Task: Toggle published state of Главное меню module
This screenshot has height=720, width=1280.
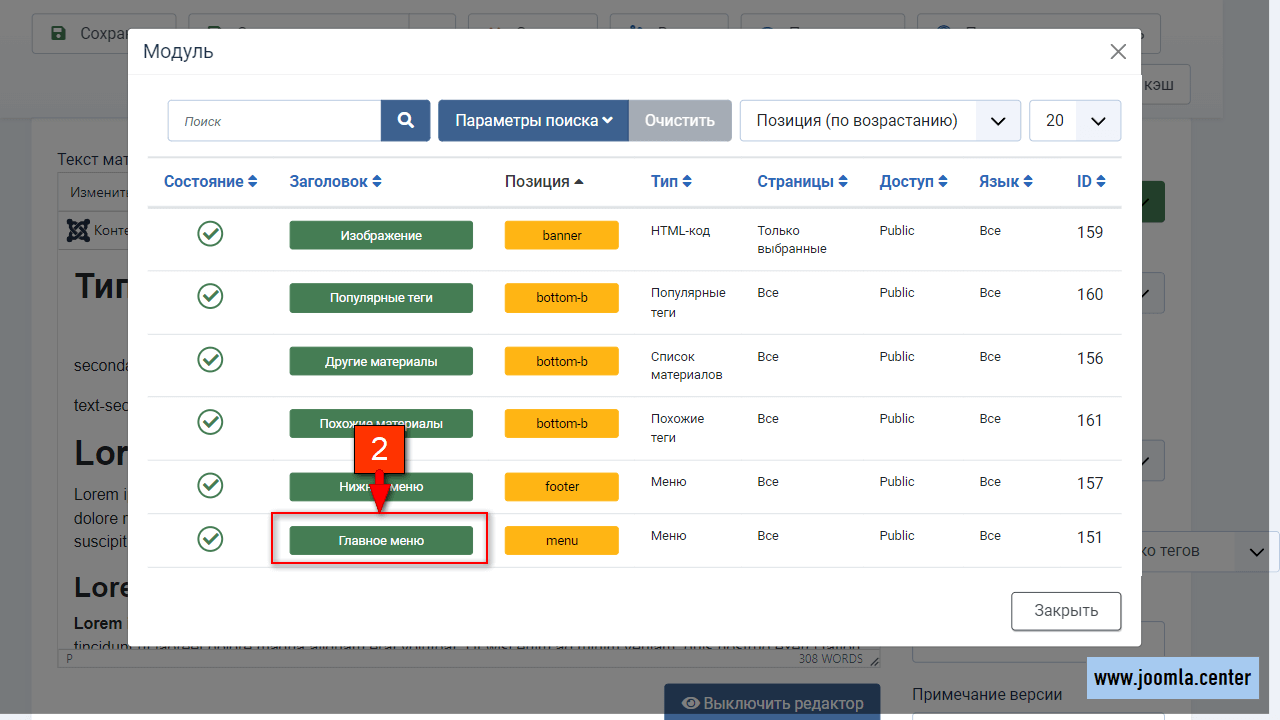Action: pos(210,540)
